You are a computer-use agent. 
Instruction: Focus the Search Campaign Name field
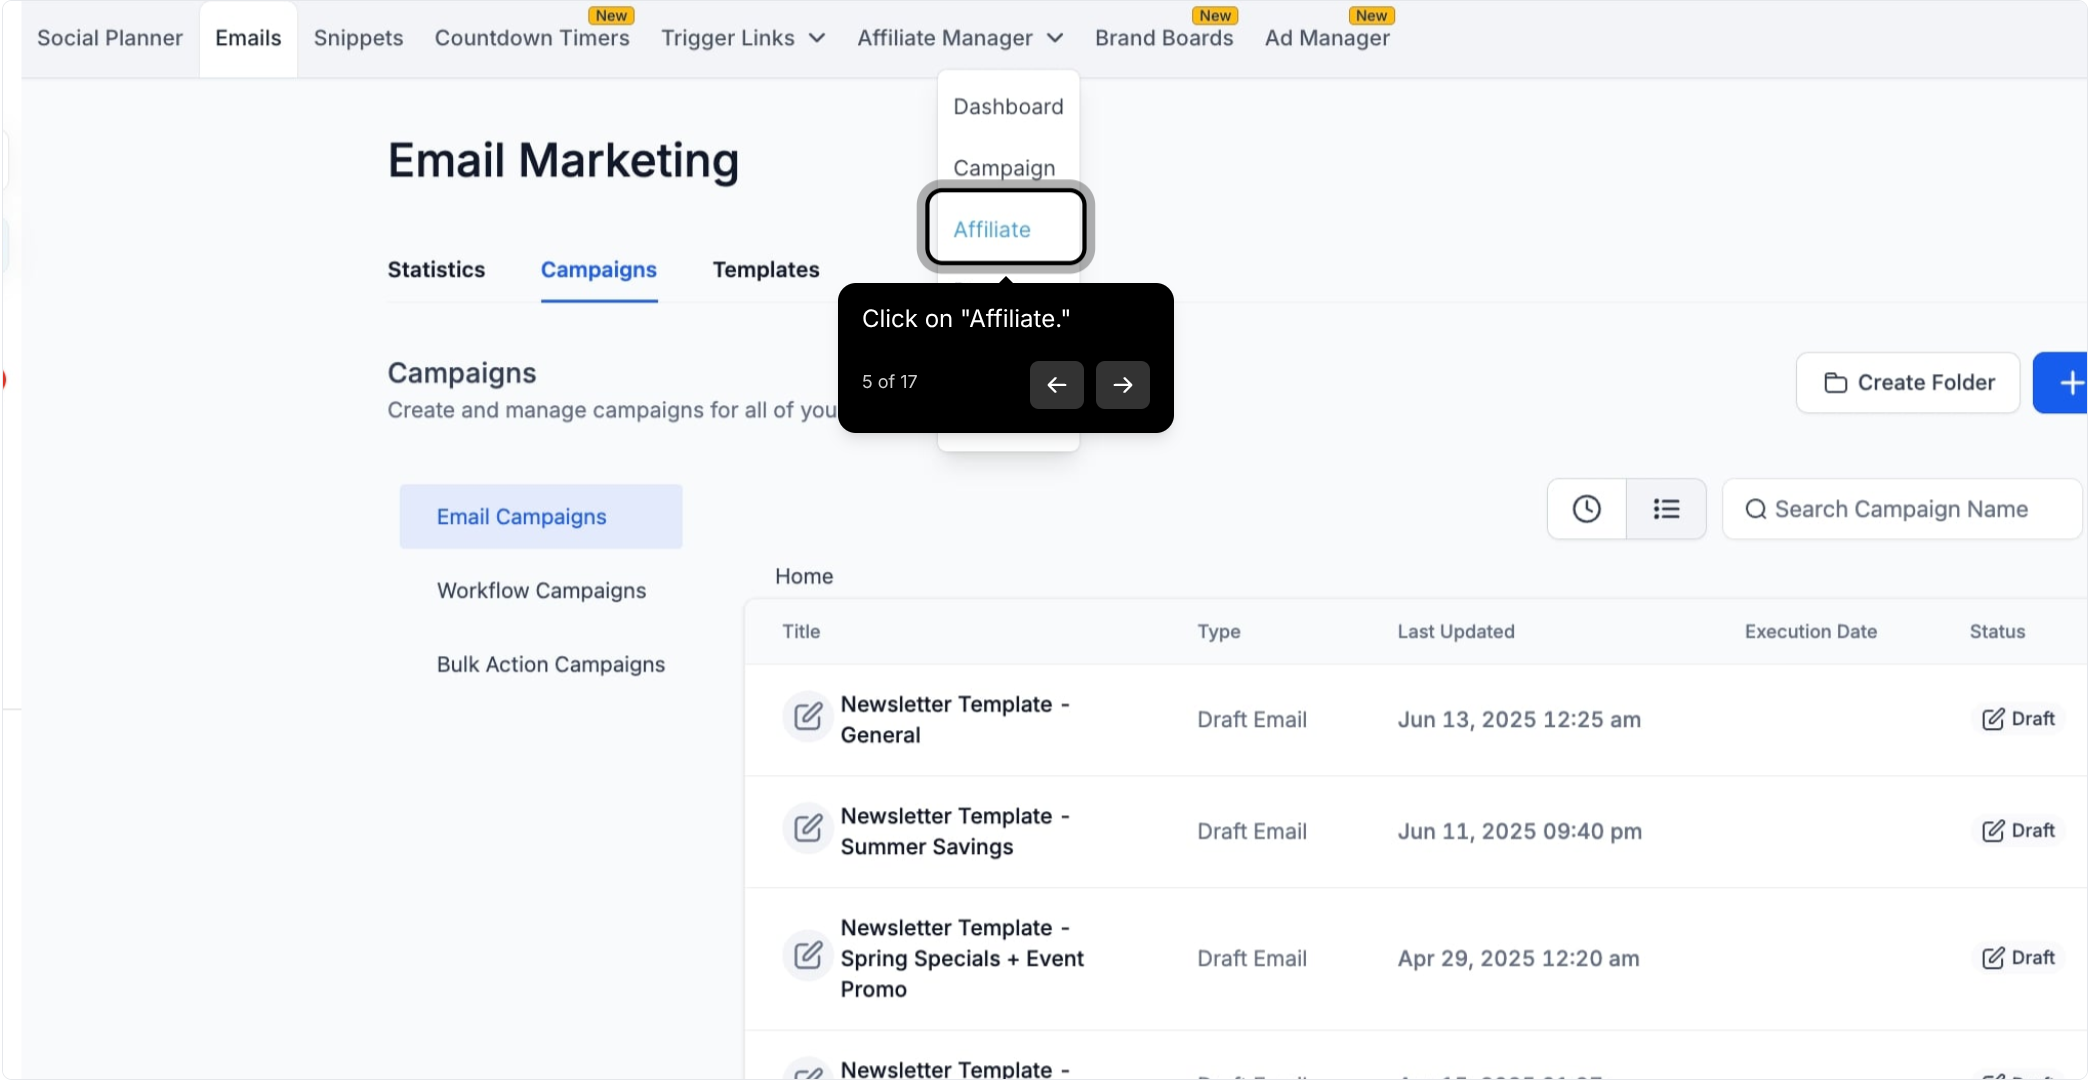(x=1902, y=509)
